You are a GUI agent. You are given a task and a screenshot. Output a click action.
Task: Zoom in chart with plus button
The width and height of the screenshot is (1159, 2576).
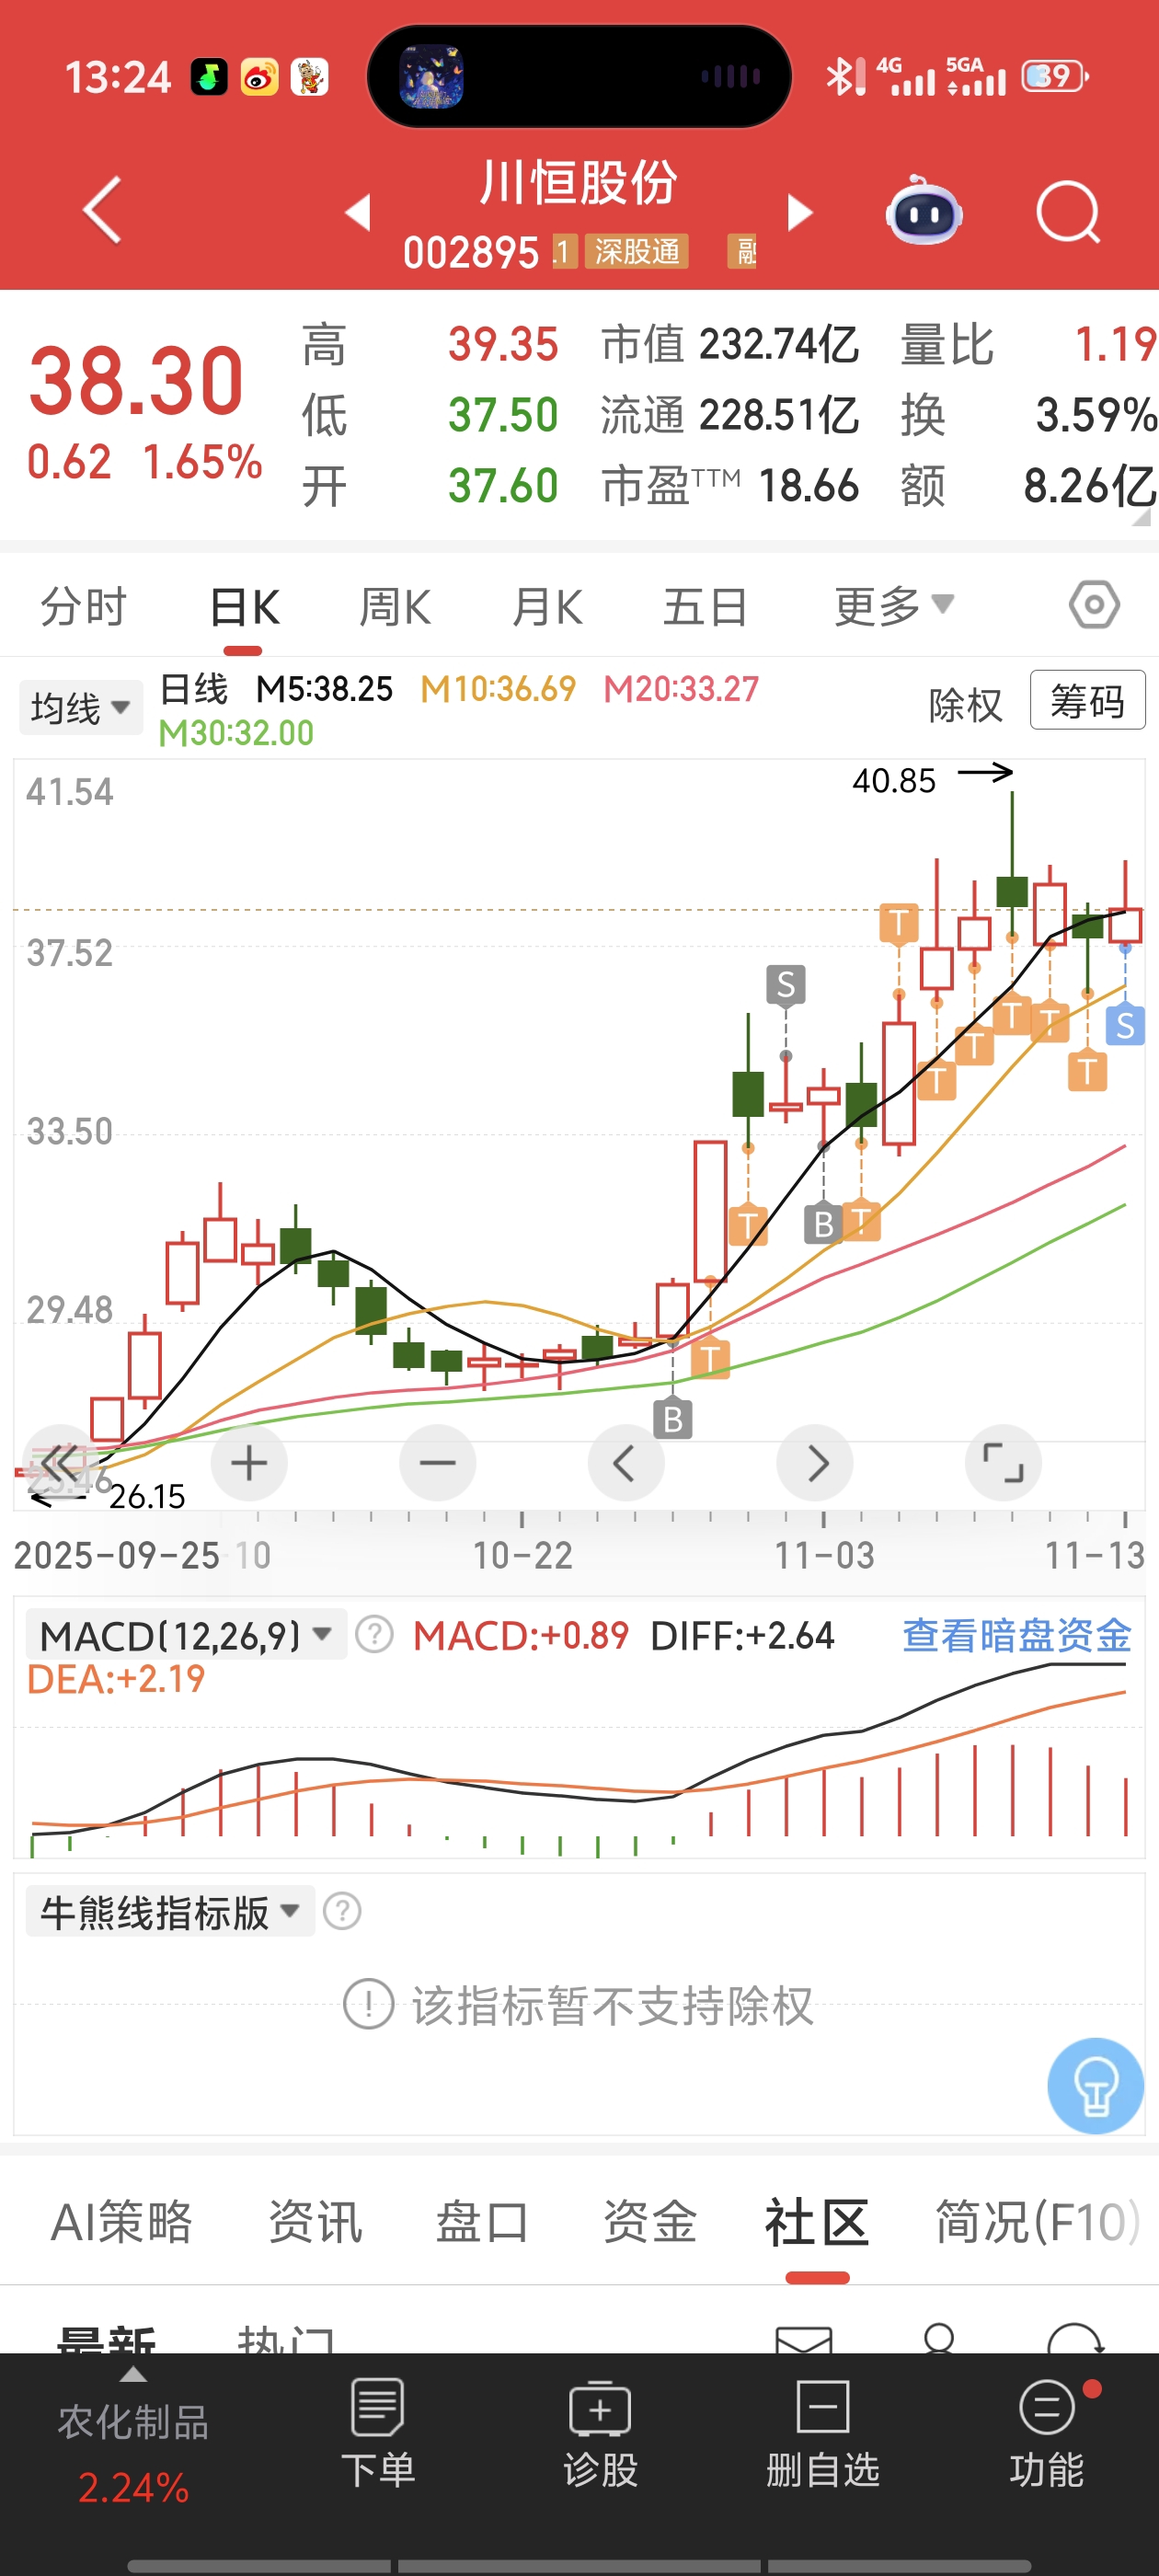[x=249, y=1463]
